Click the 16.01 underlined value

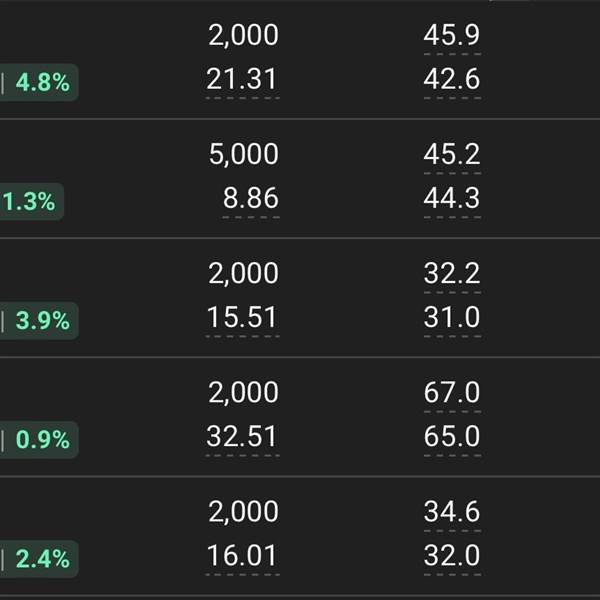tap(242, 556)
